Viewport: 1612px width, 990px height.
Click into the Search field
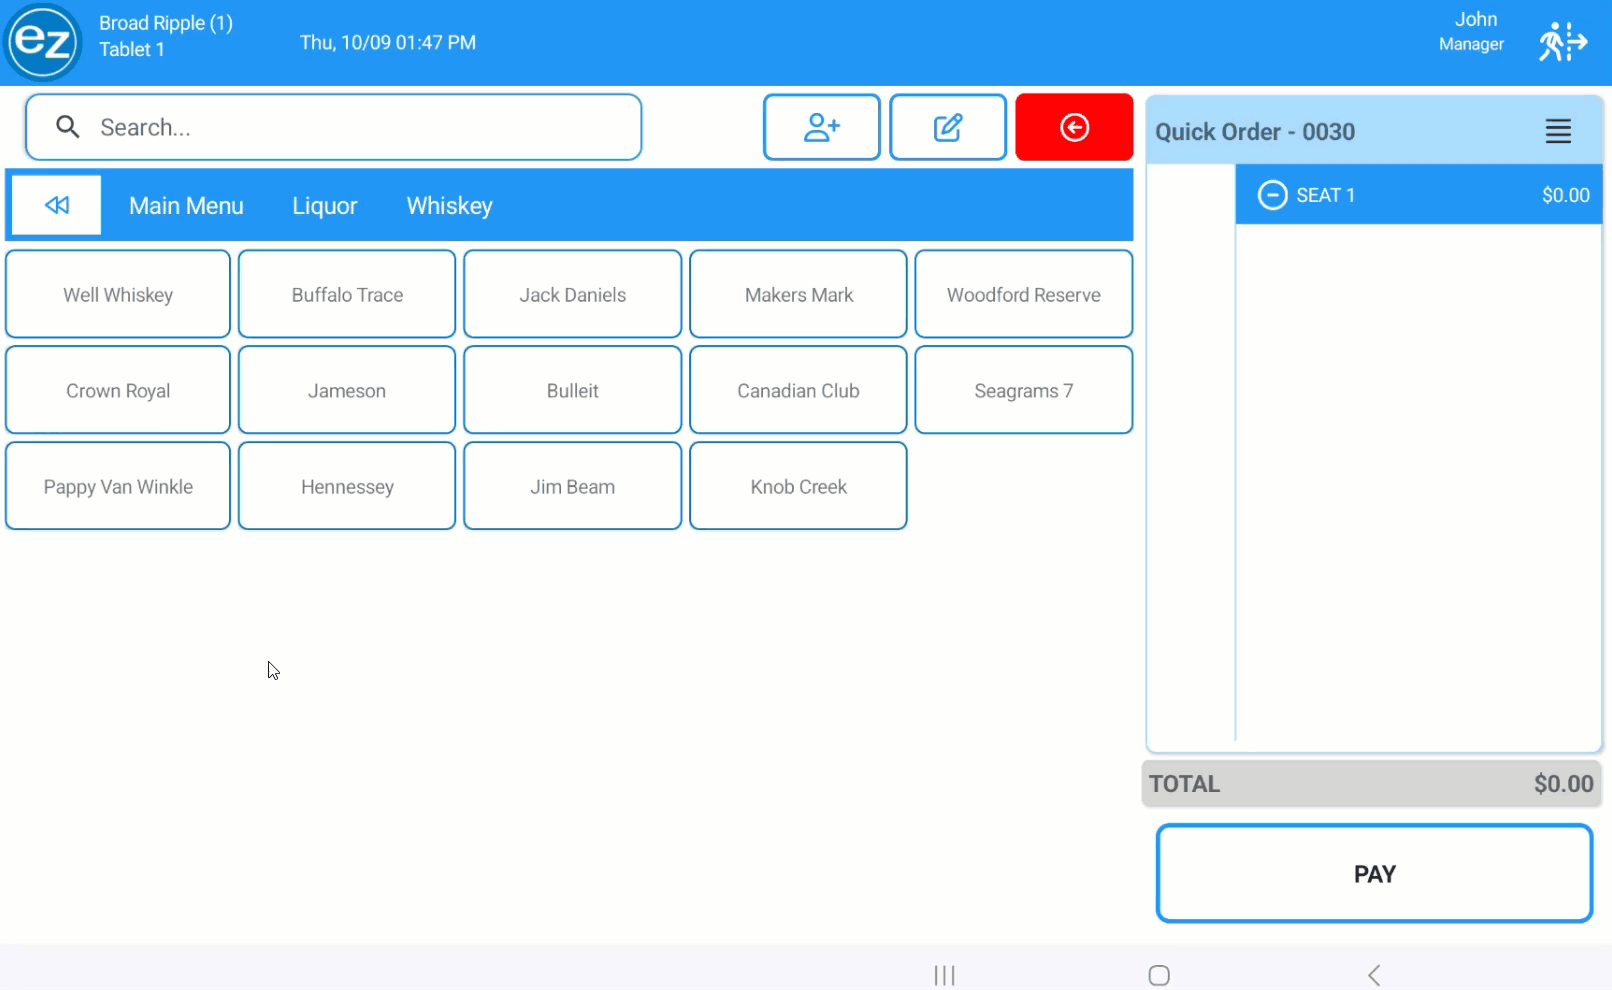point(333,127)
